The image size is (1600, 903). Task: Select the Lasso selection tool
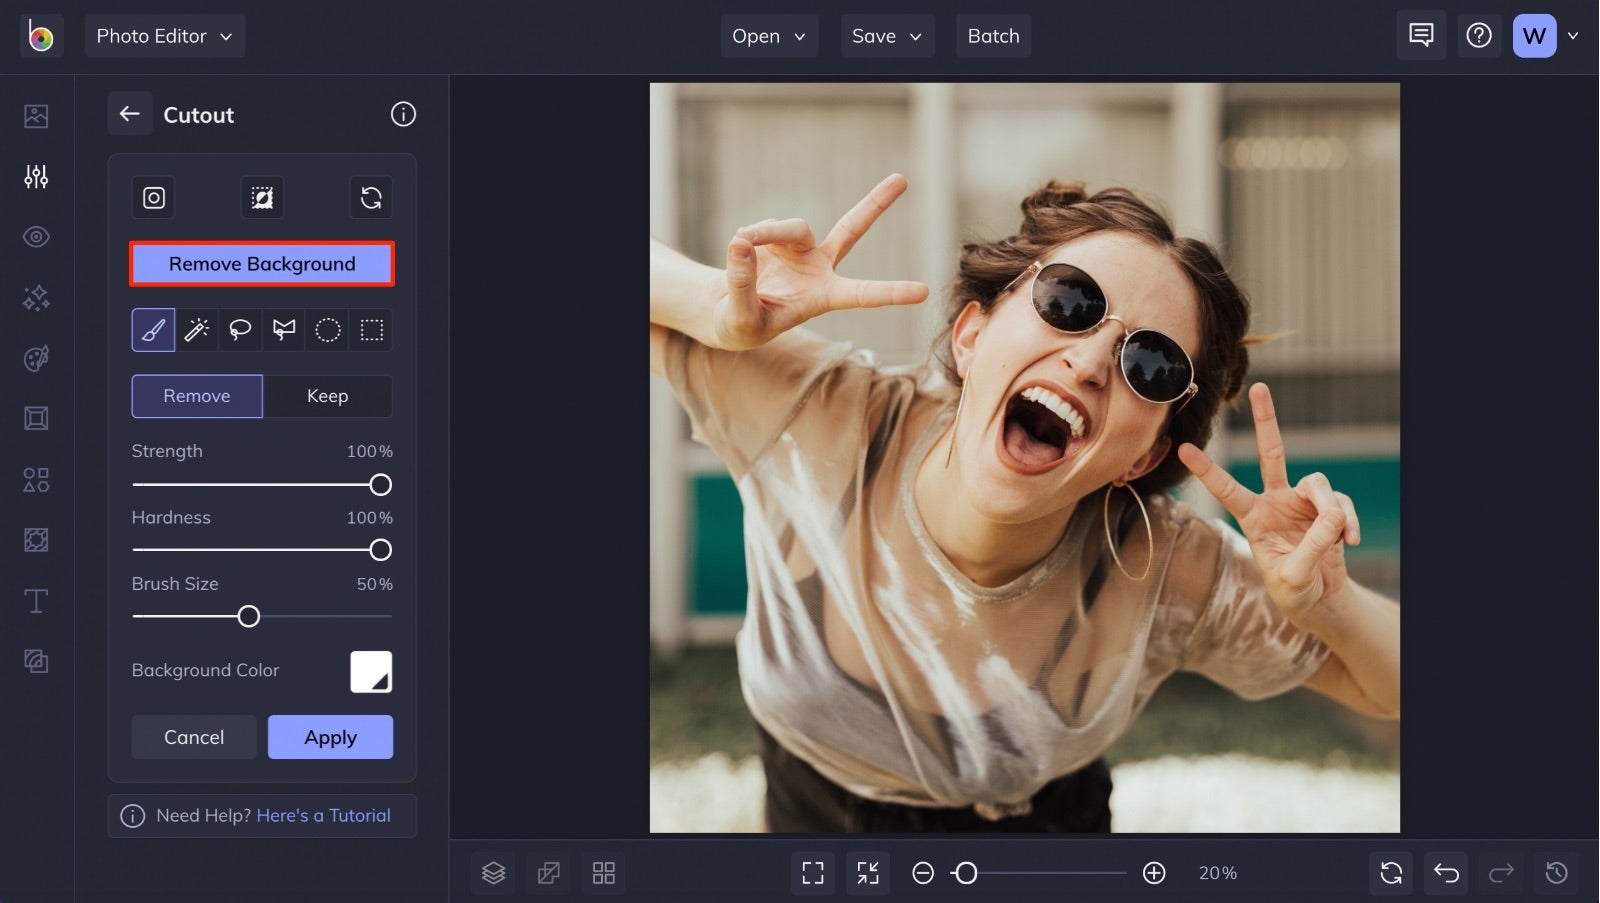[240, 329]
